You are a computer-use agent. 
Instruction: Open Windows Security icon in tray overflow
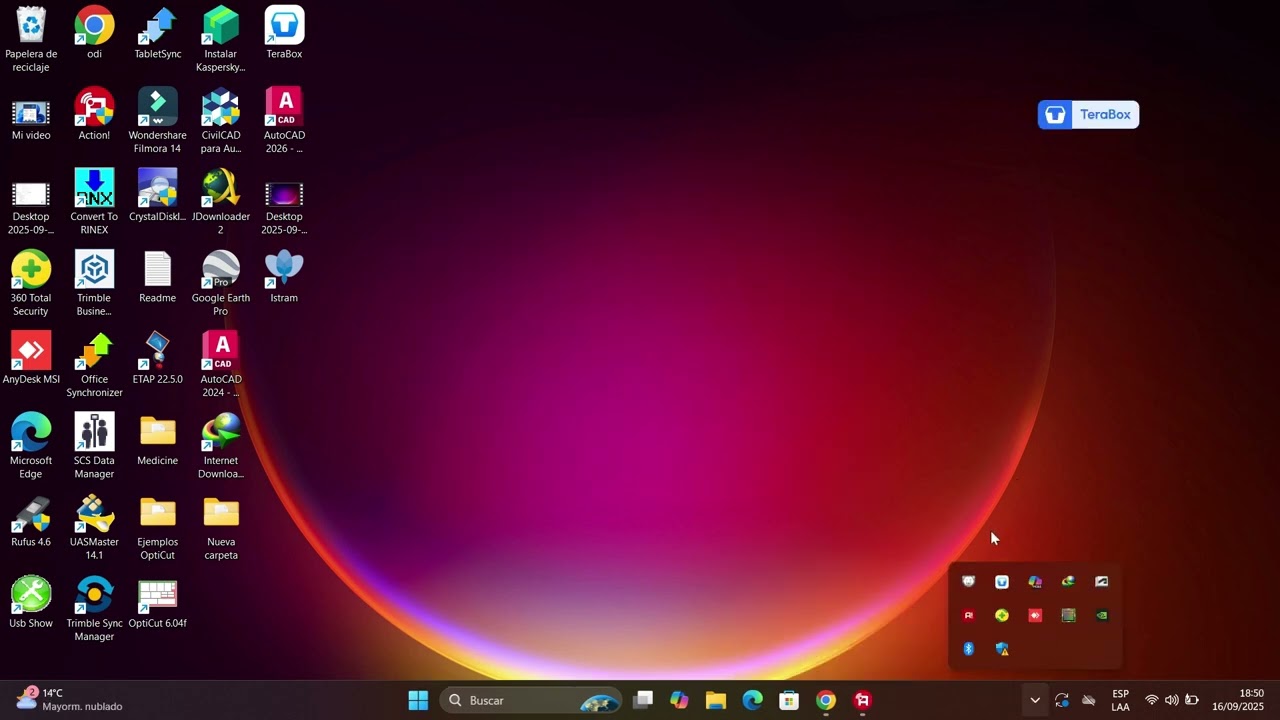coord(1002,649)
